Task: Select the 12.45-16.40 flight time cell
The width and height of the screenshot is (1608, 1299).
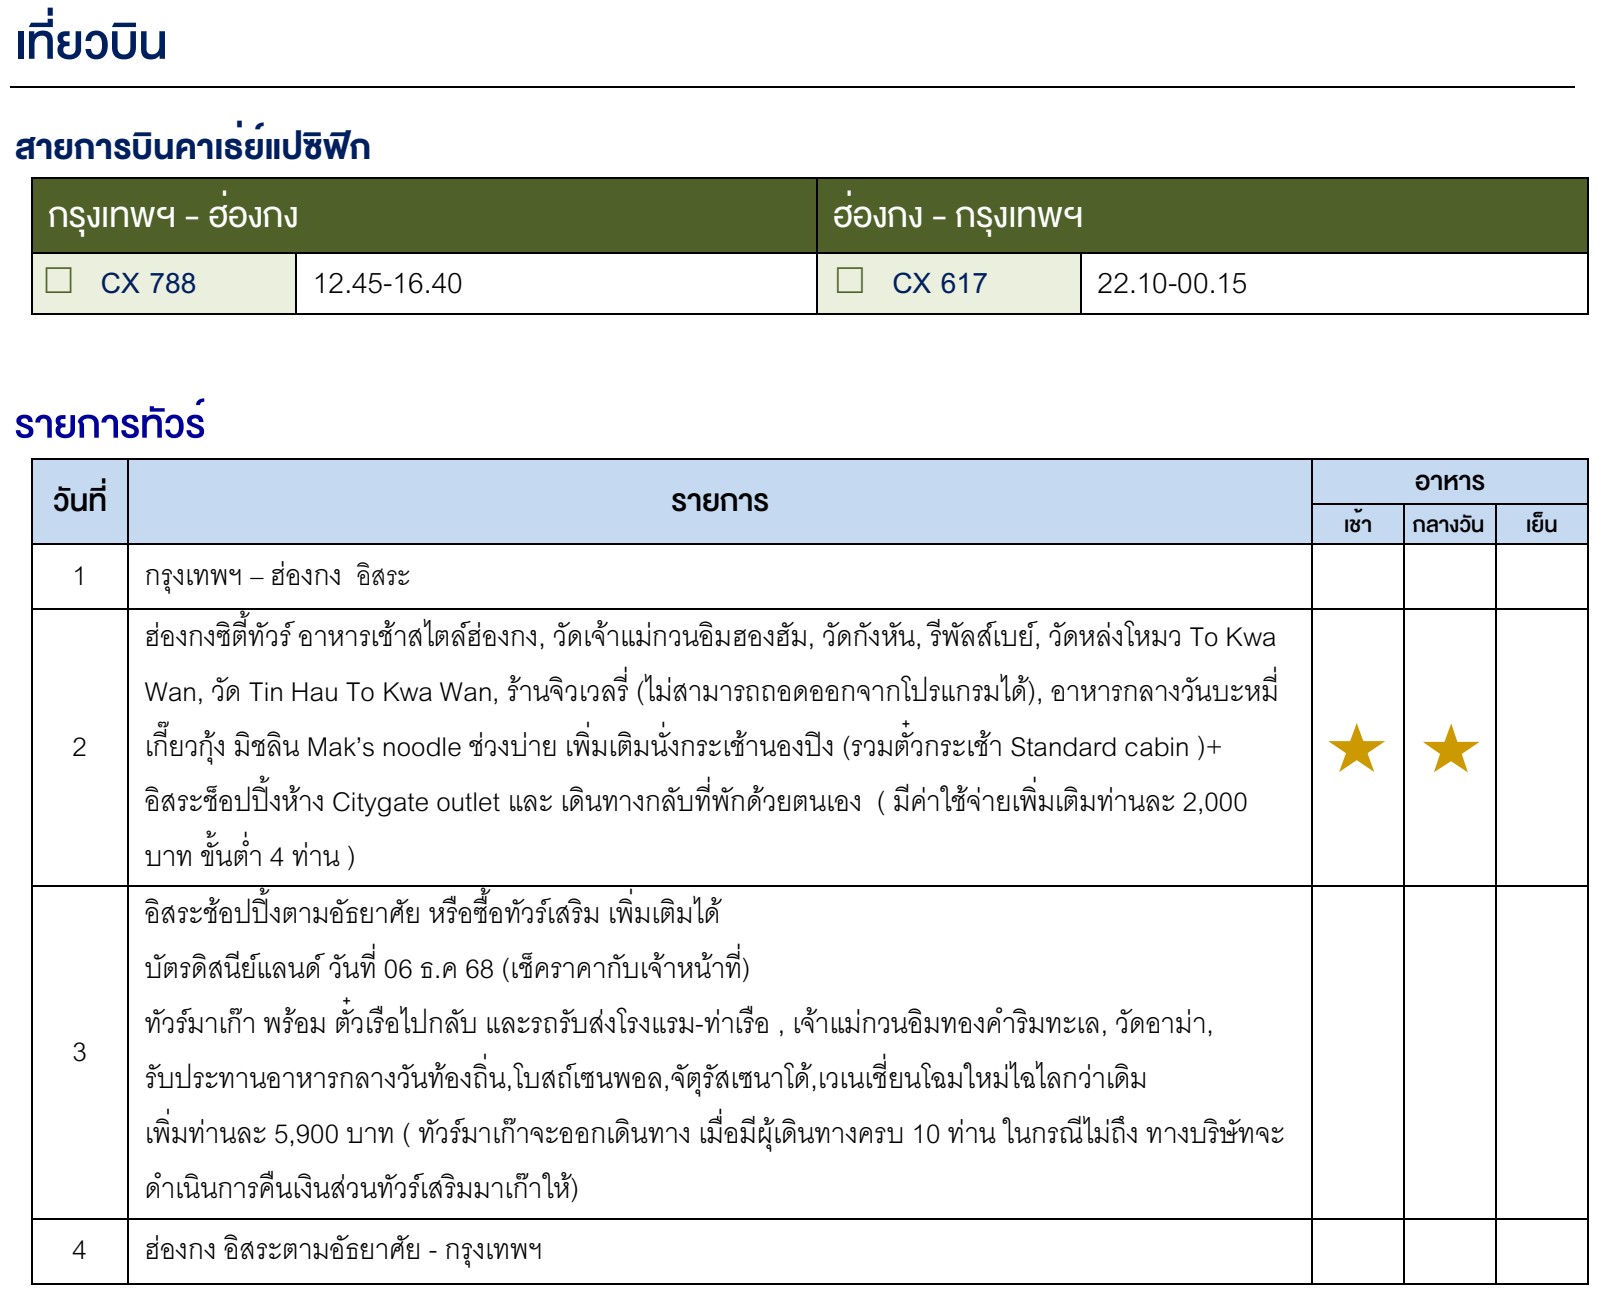Action: click(388, 284)
